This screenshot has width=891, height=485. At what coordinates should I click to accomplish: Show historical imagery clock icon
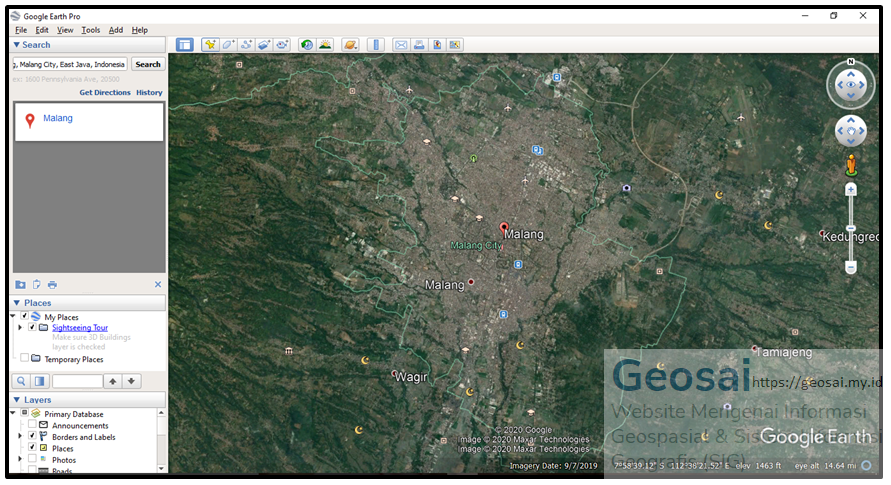[307, 45]
